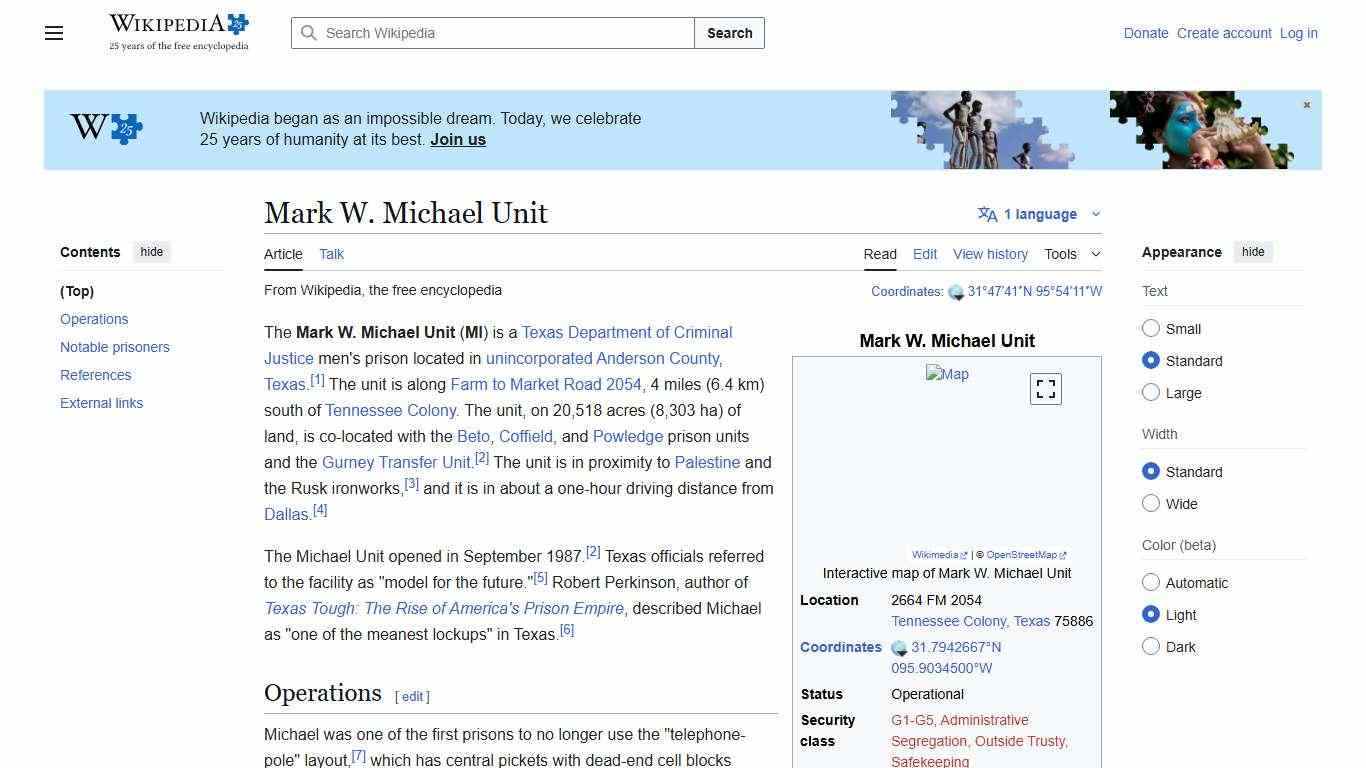
Task: Click the search magnifying glass icon
Action: click(x=310, y=33)
